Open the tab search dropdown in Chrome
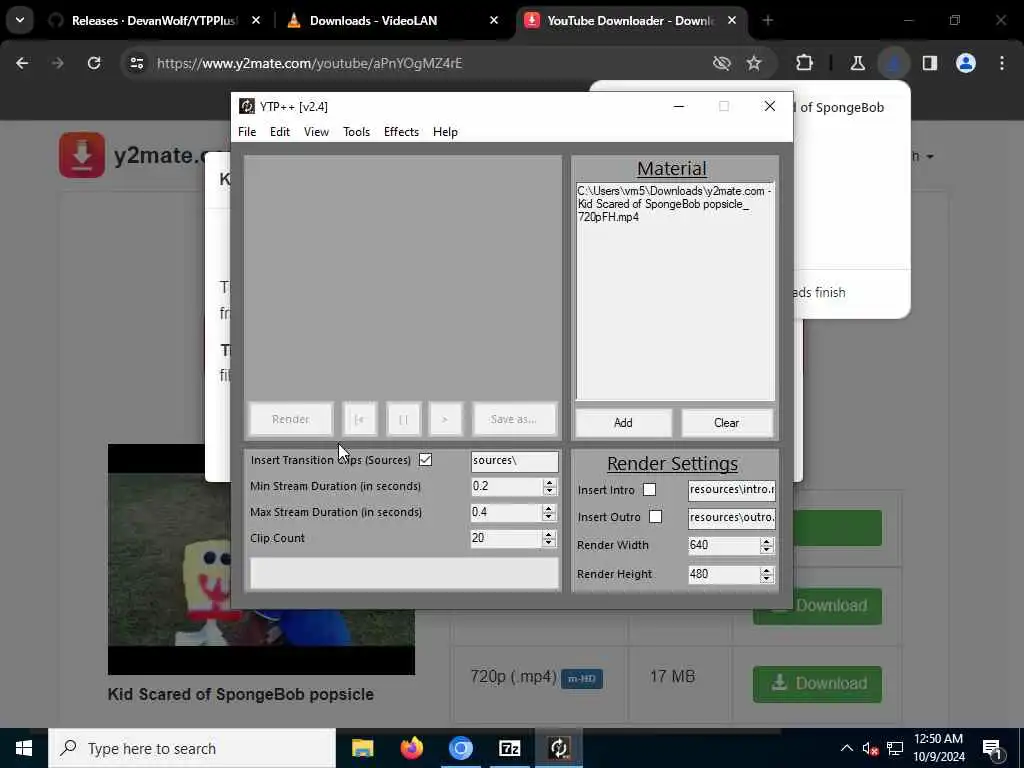Image resolution: width=1024 pixels, height=768 pixels. [x=20, y=20]
